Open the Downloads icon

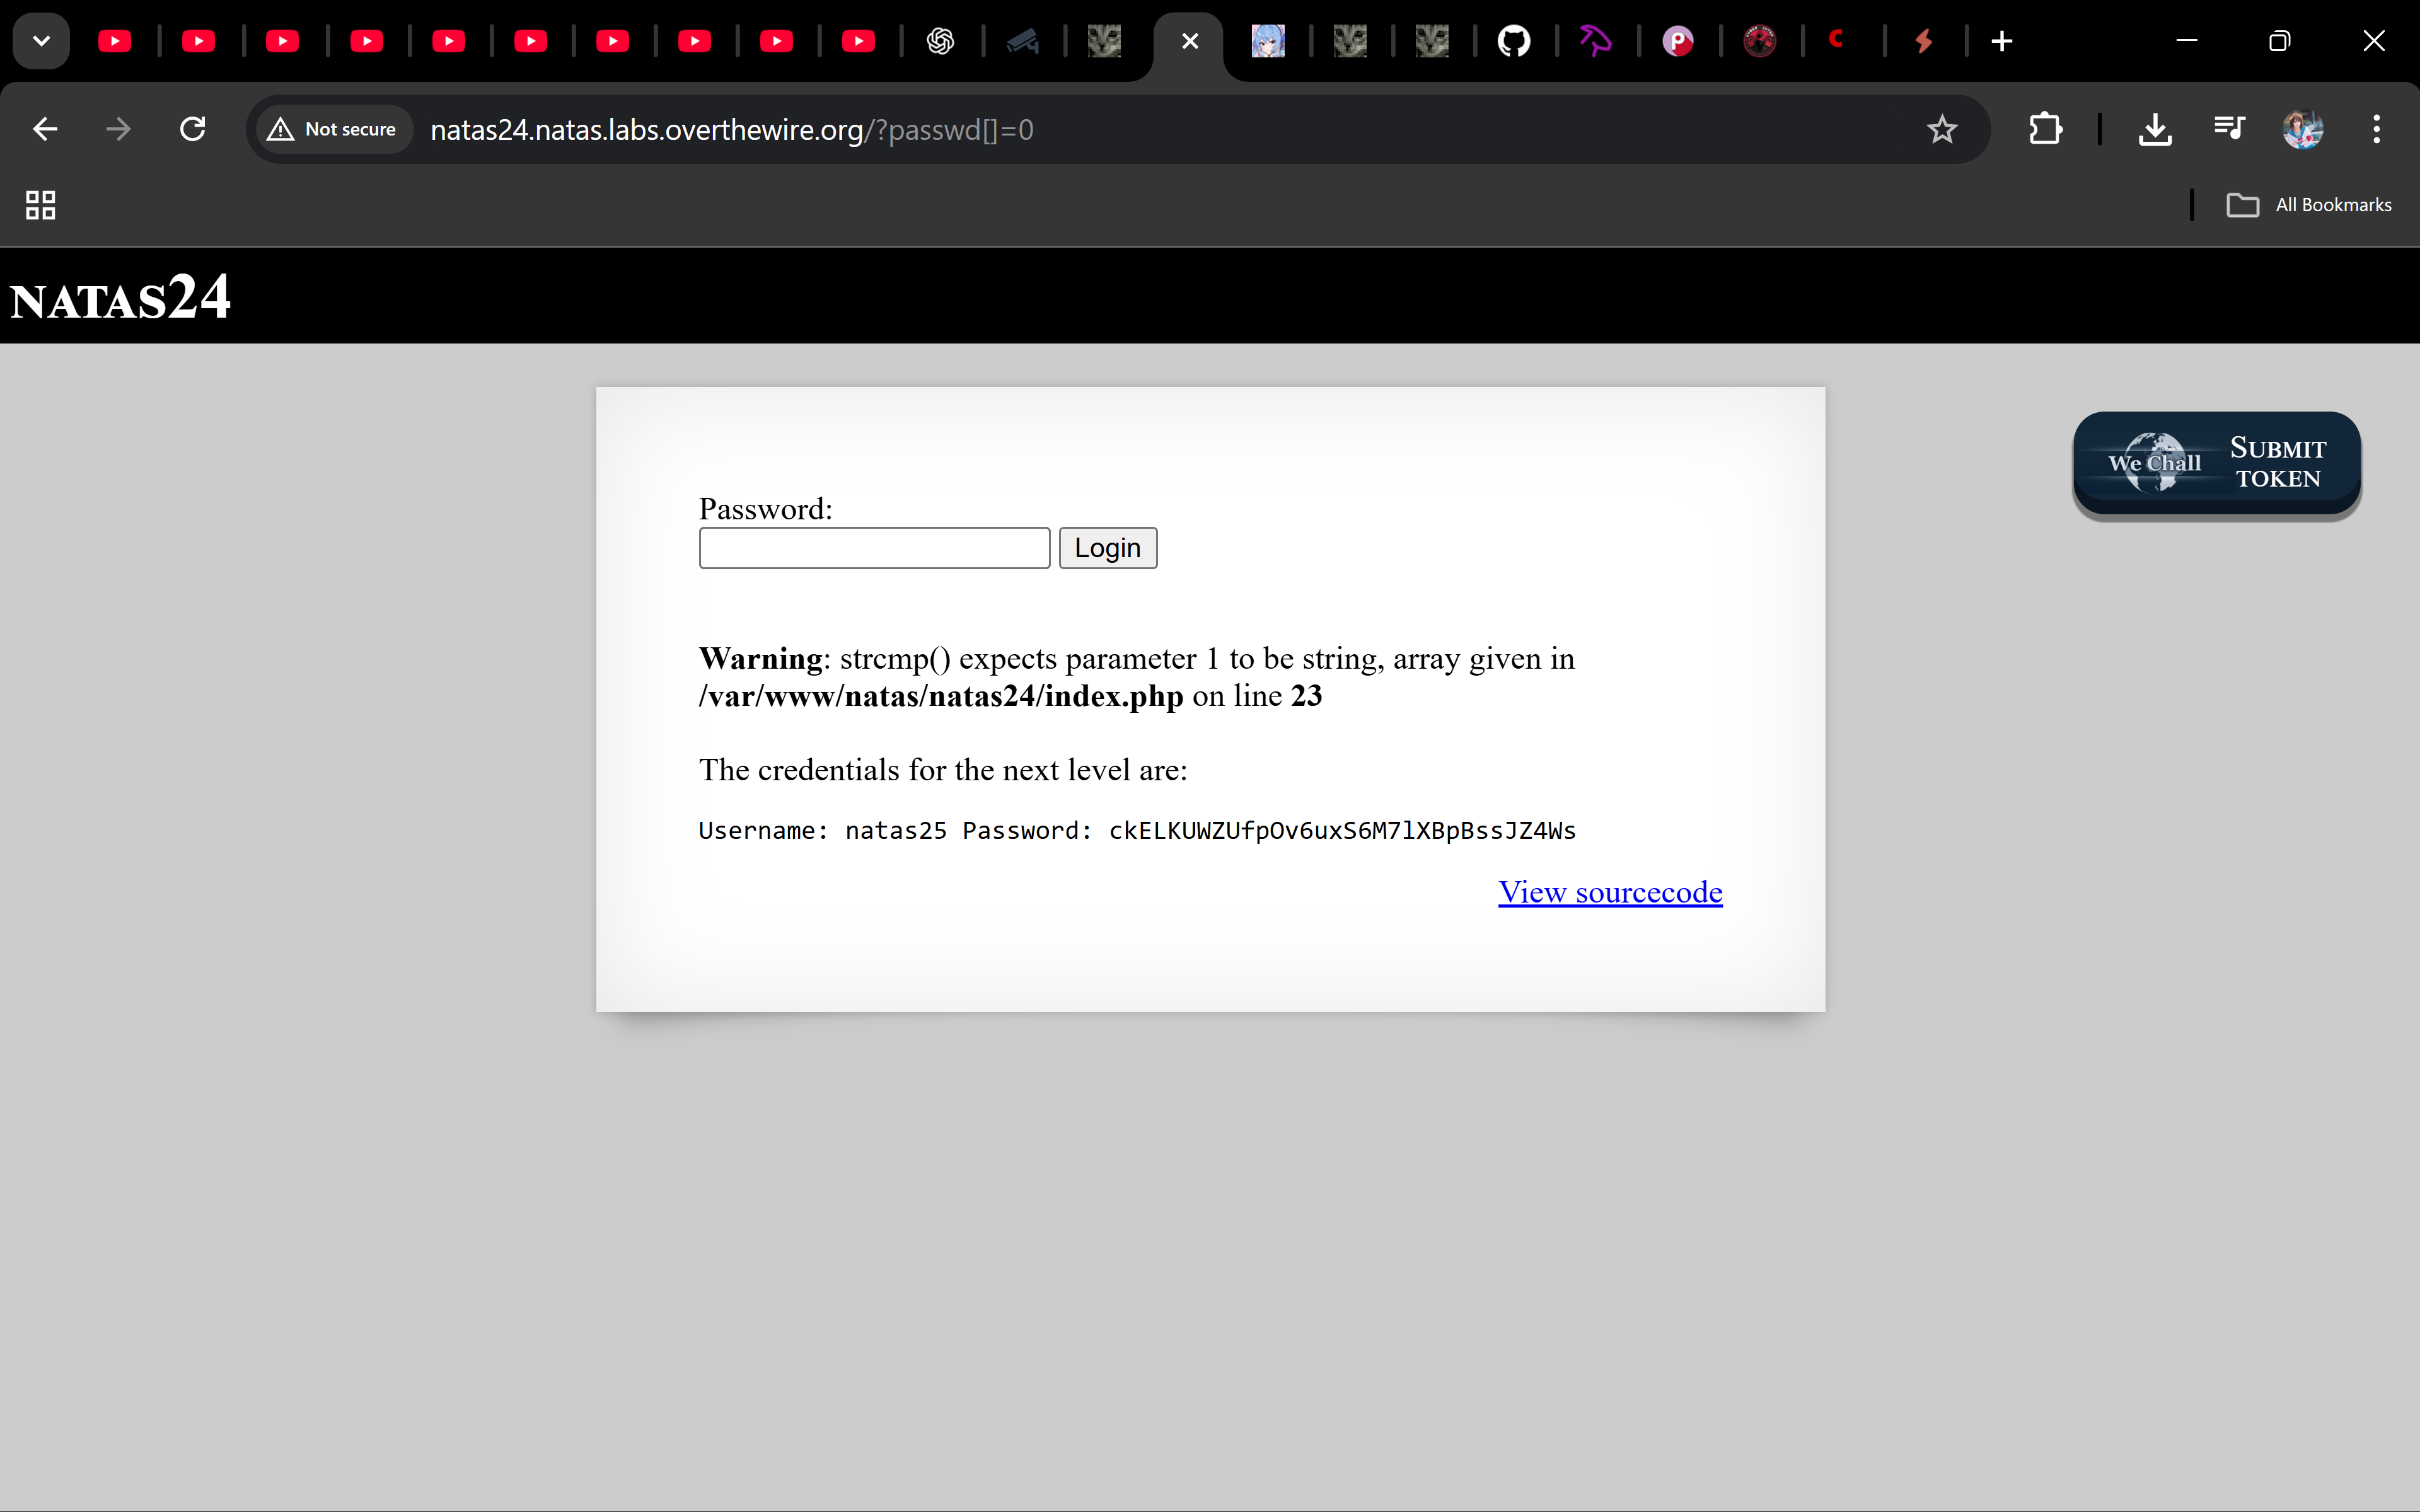2154,129
